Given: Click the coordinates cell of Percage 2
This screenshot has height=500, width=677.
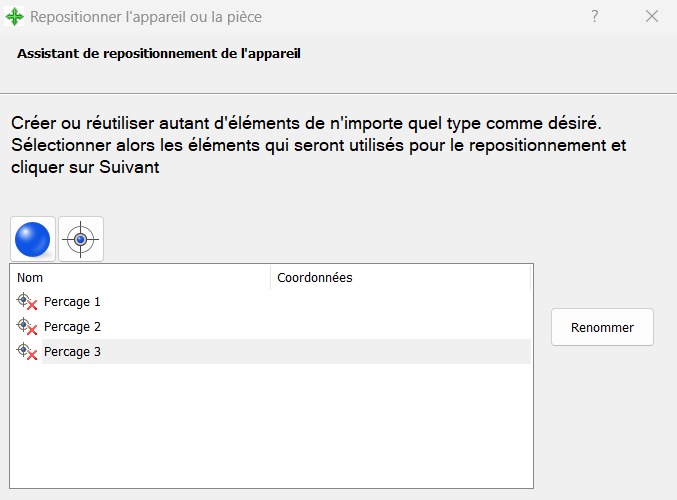Looking at the screenshot, I should (400, 326).
